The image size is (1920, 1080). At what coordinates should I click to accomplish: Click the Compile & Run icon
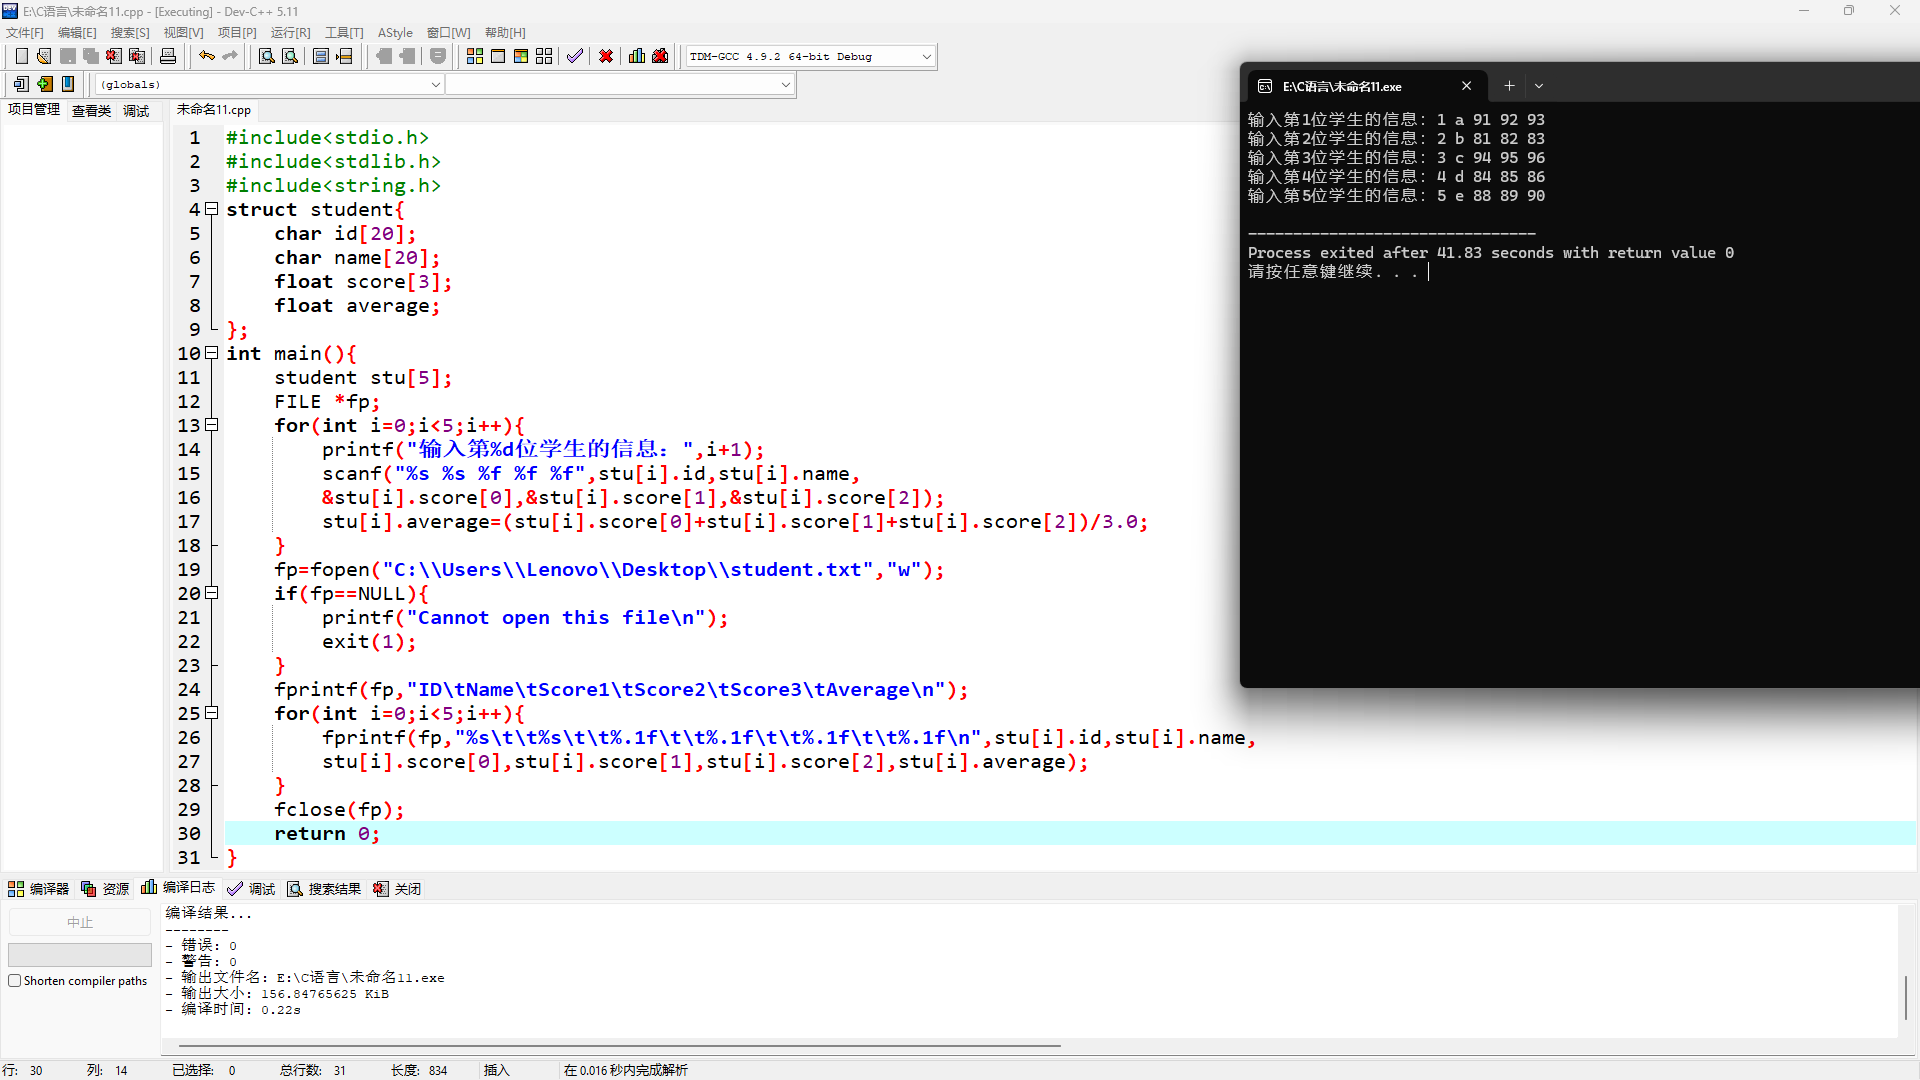coord(521,57)
